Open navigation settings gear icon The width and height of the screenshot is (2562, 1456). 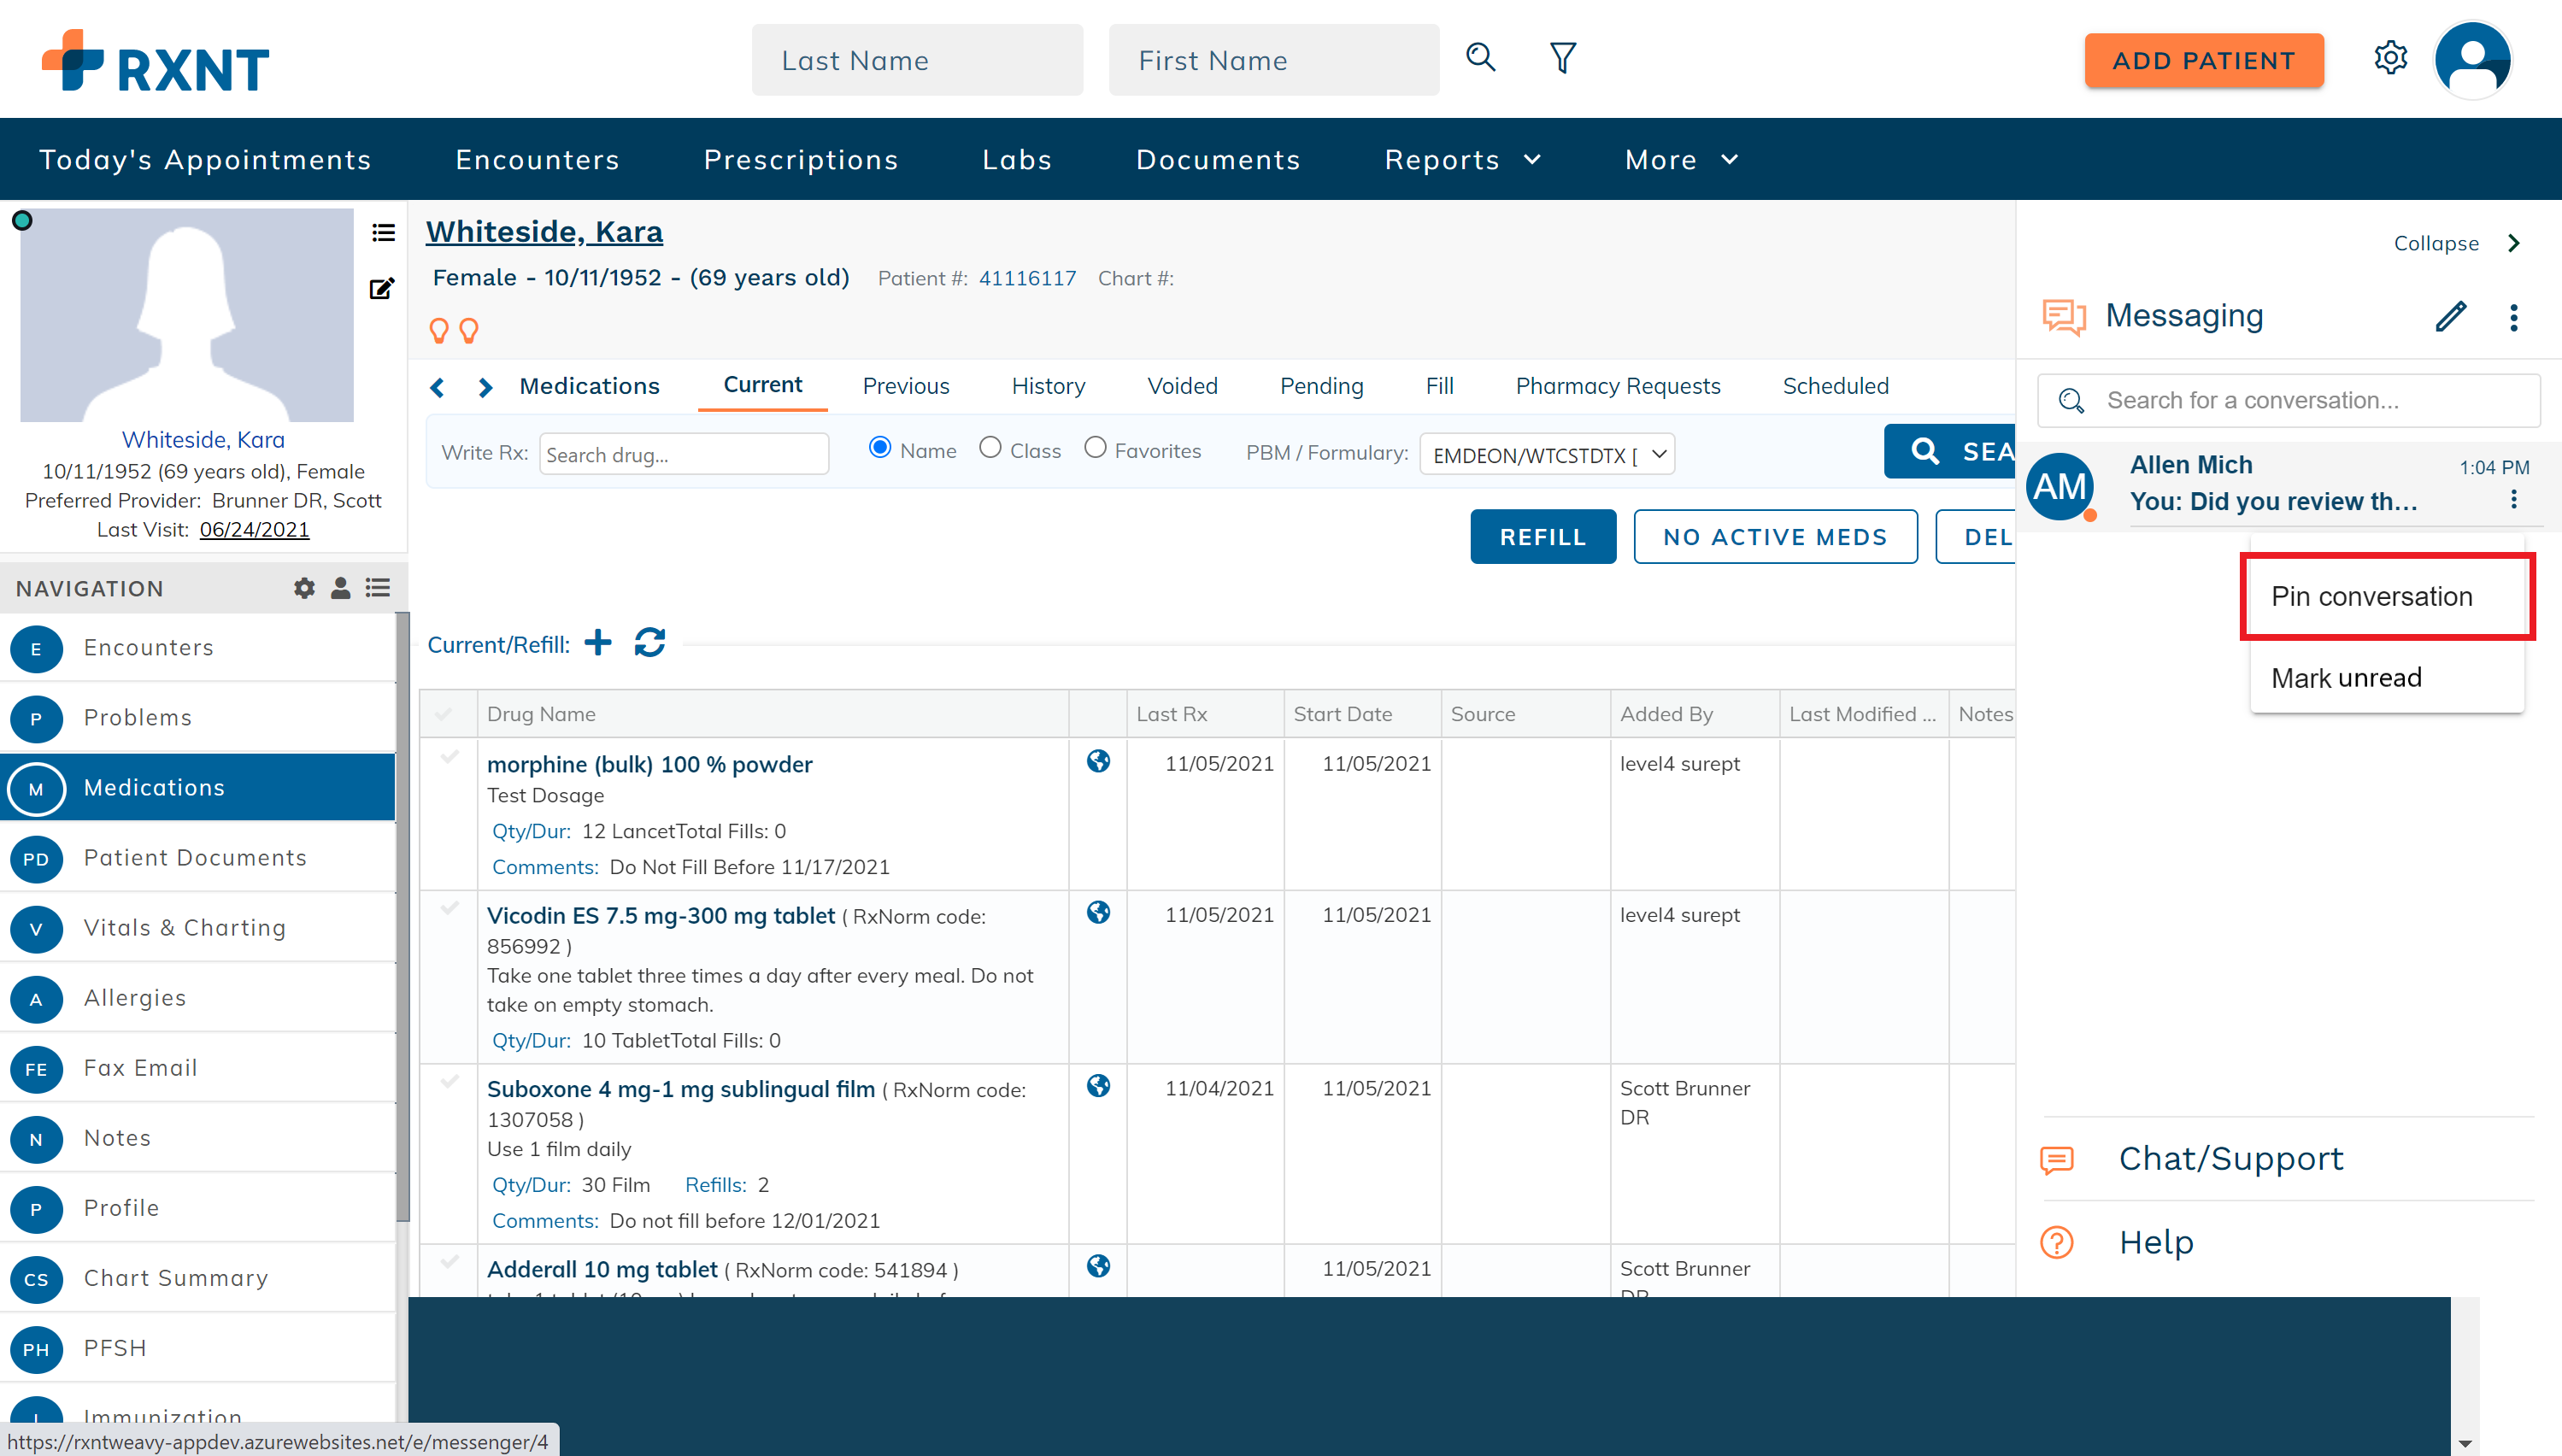304,588
